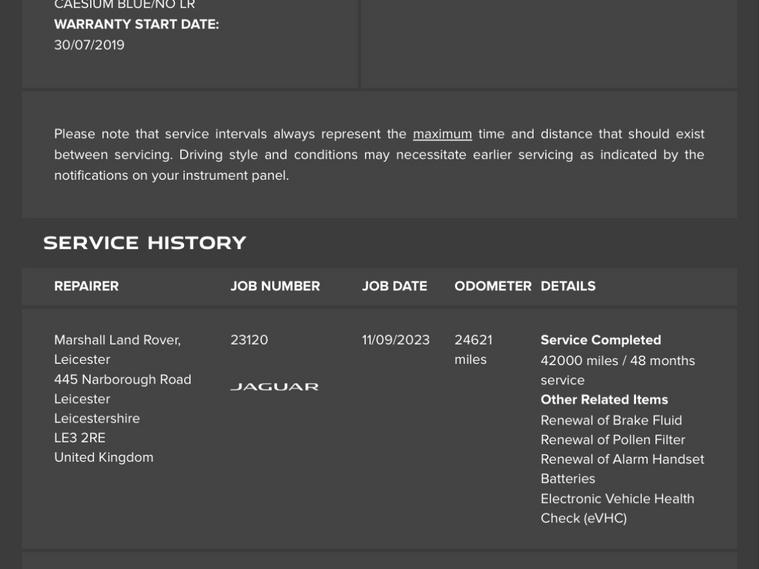
Task: Click the 42000 miles / 48 months service text
Action: [617, 370]
